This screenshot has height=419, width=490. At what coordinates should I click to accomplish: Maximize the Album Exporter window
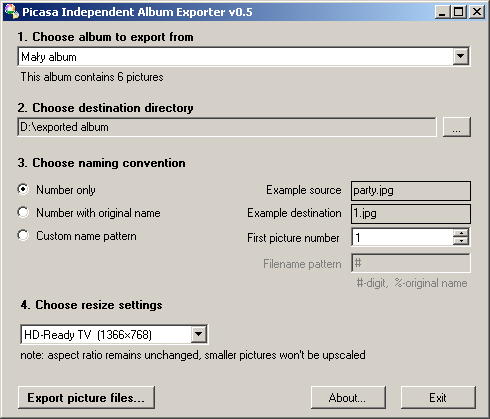[x=459, y=12]
